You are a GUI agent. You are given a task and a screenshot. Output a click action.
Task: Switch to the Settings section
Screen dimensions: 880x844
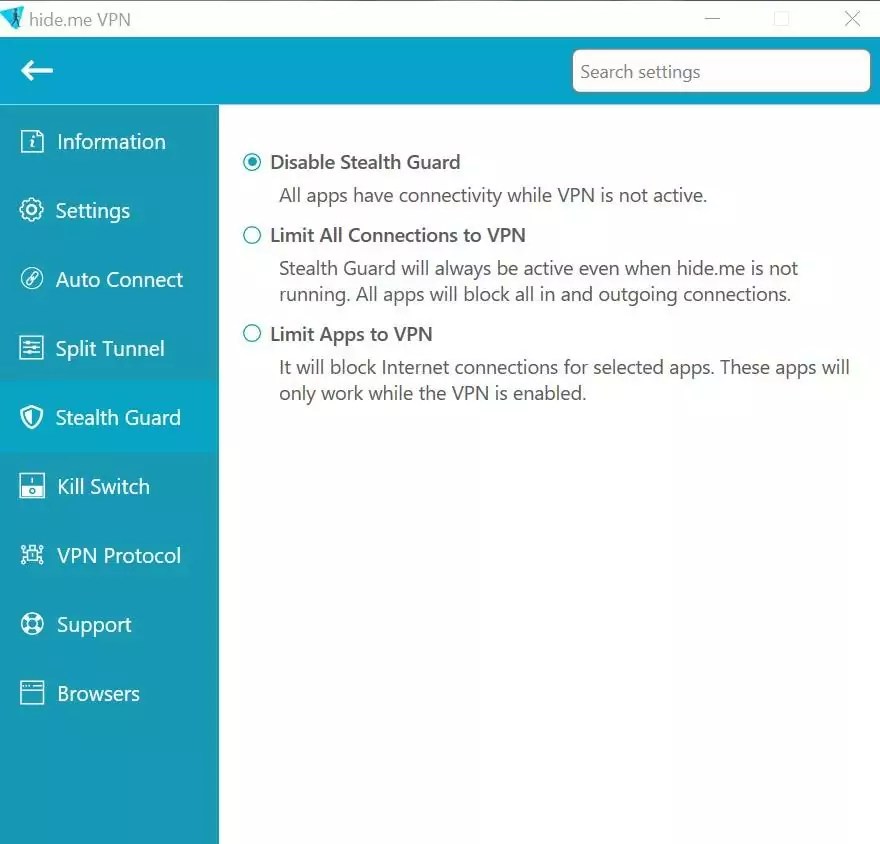click(x=94, y=210)
